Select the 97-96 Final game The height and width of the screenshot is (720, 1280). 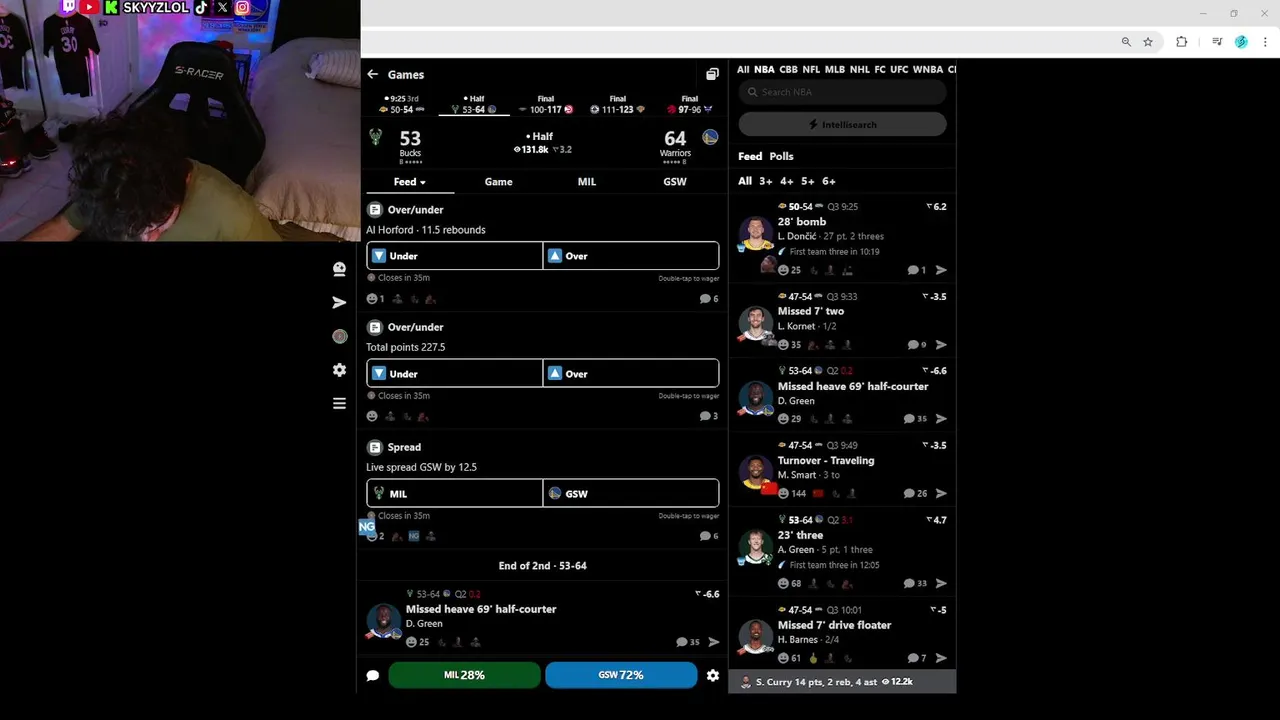(689, 104)
